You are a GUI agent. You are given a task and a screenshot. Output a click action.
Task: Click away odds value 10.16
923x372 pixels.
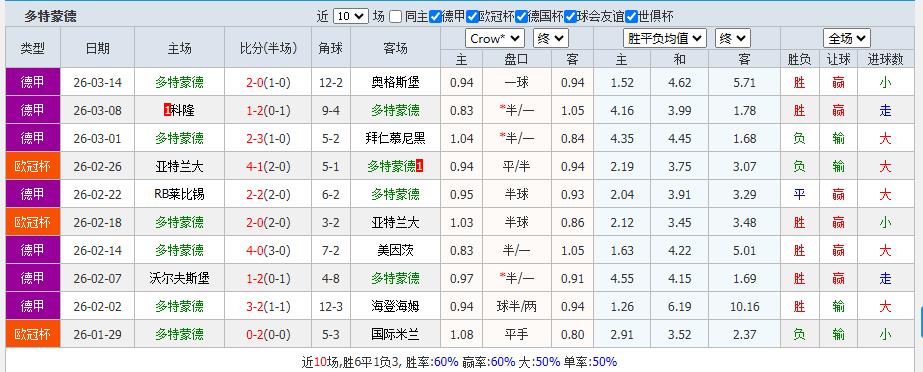coord(745,306)
